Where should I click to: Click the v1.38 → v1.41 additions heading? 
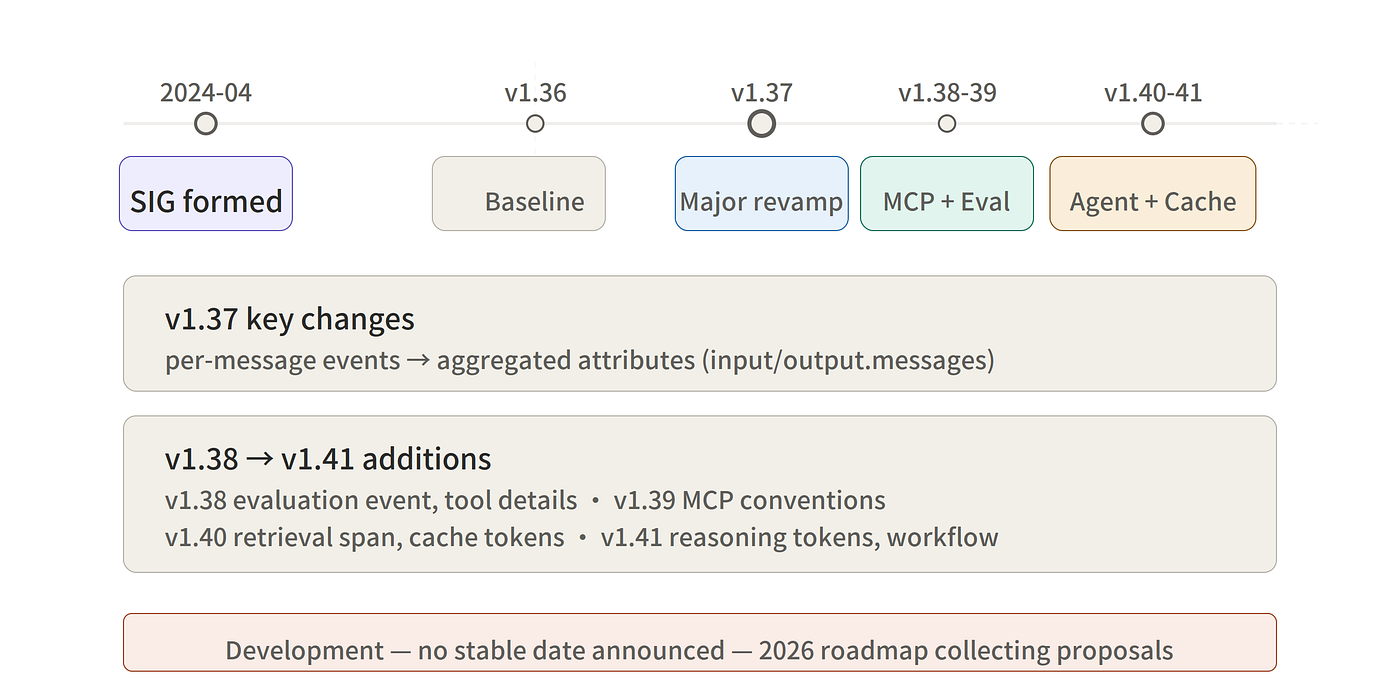[x=328, y=460]
